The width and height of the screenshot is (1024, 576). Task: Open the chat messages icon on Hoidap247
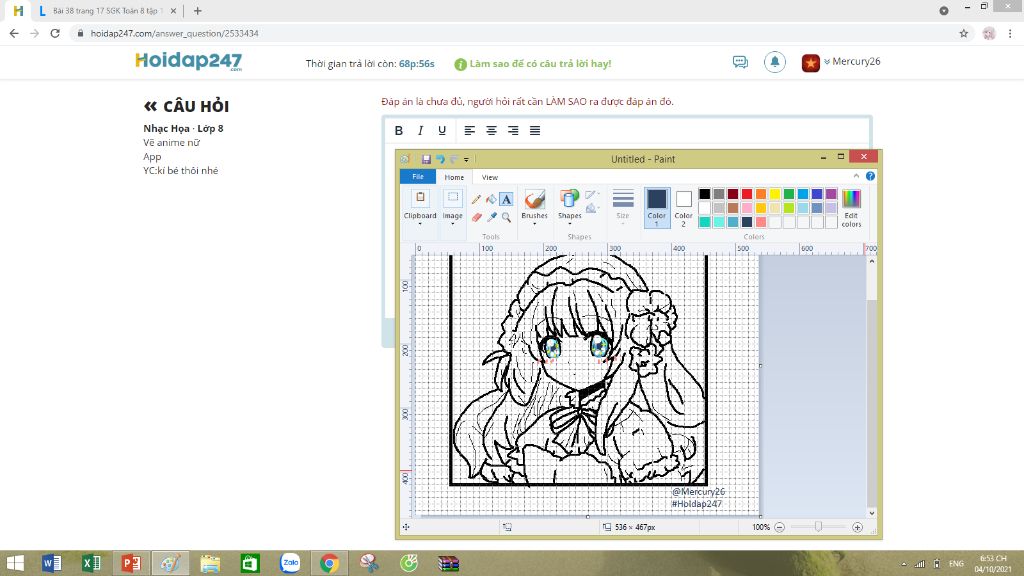click(740, 62)
